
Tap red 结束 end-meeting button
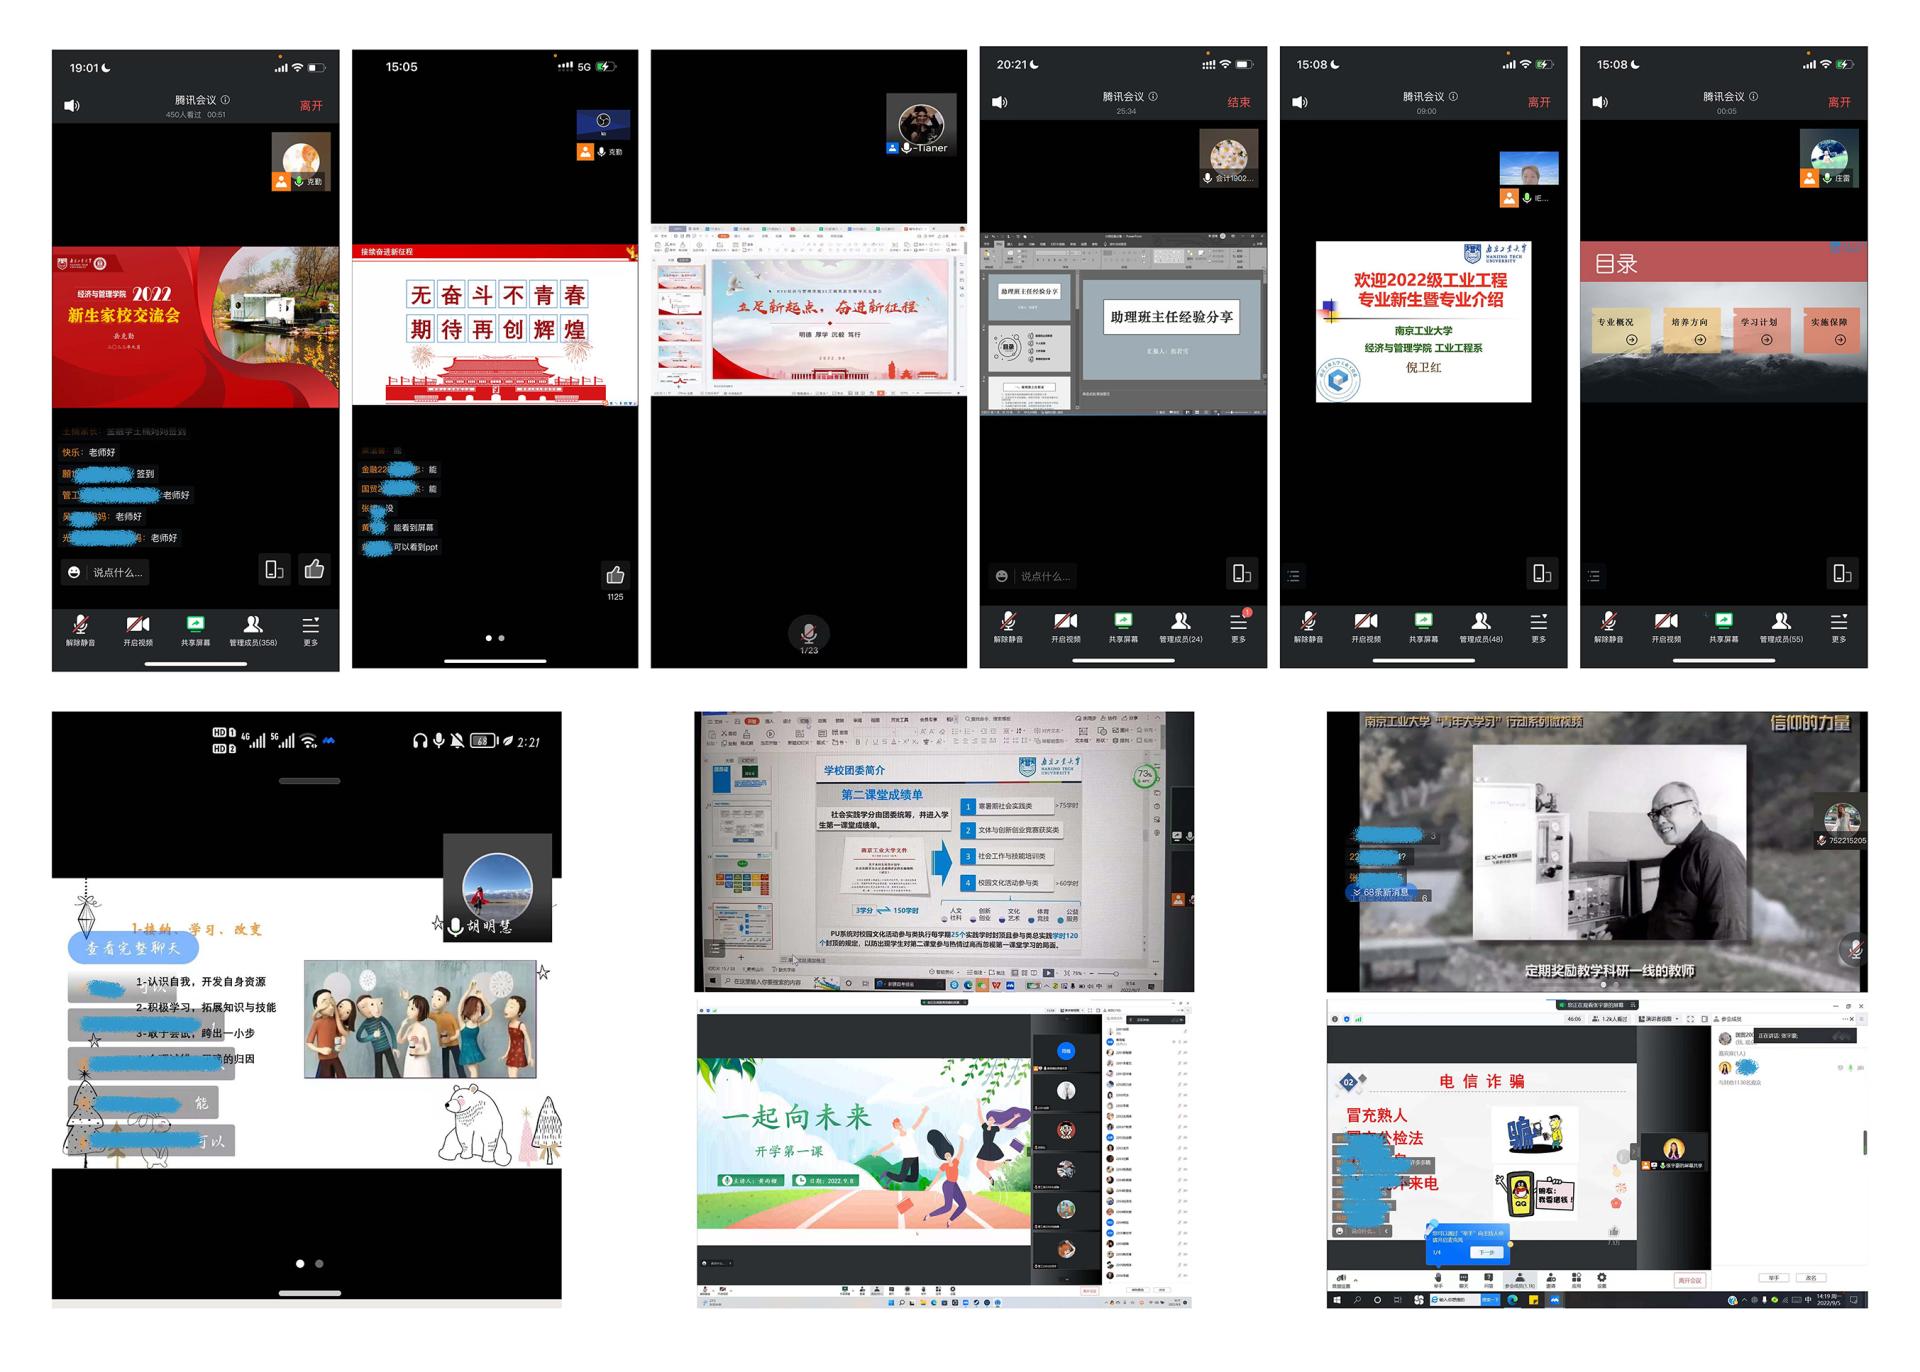(x=1239, y=102)
